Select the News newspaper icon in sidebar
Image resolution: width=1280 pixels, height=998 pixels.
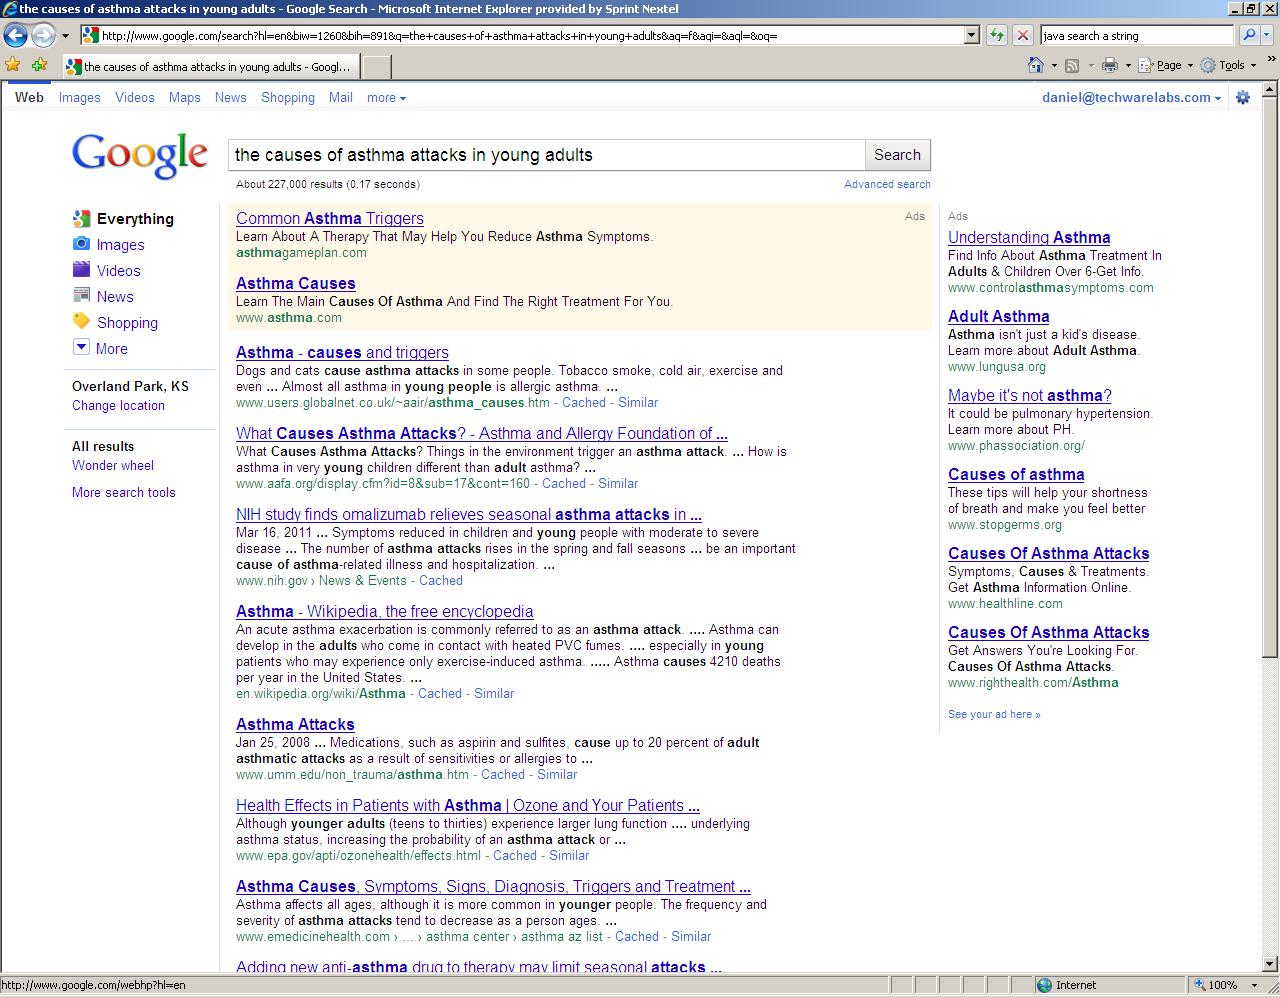coord(82,296)
